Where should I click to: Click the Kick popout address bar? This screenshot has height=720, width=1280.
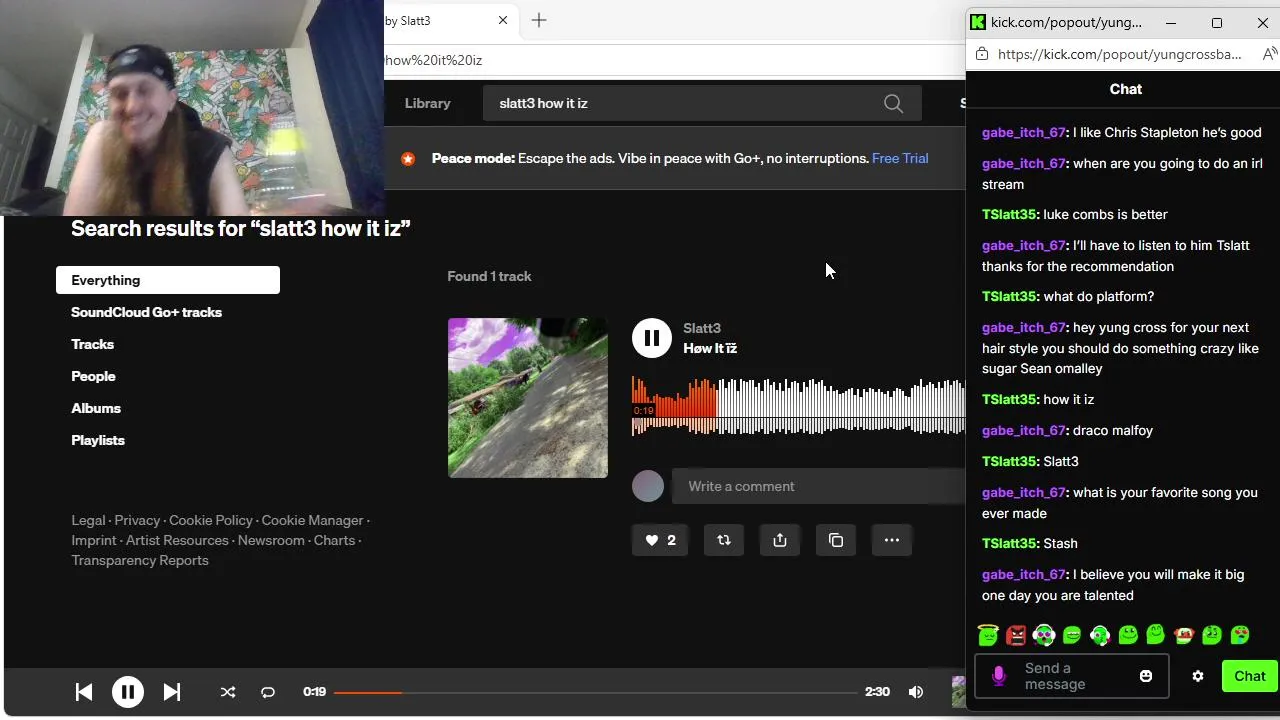pos(1119,54)
